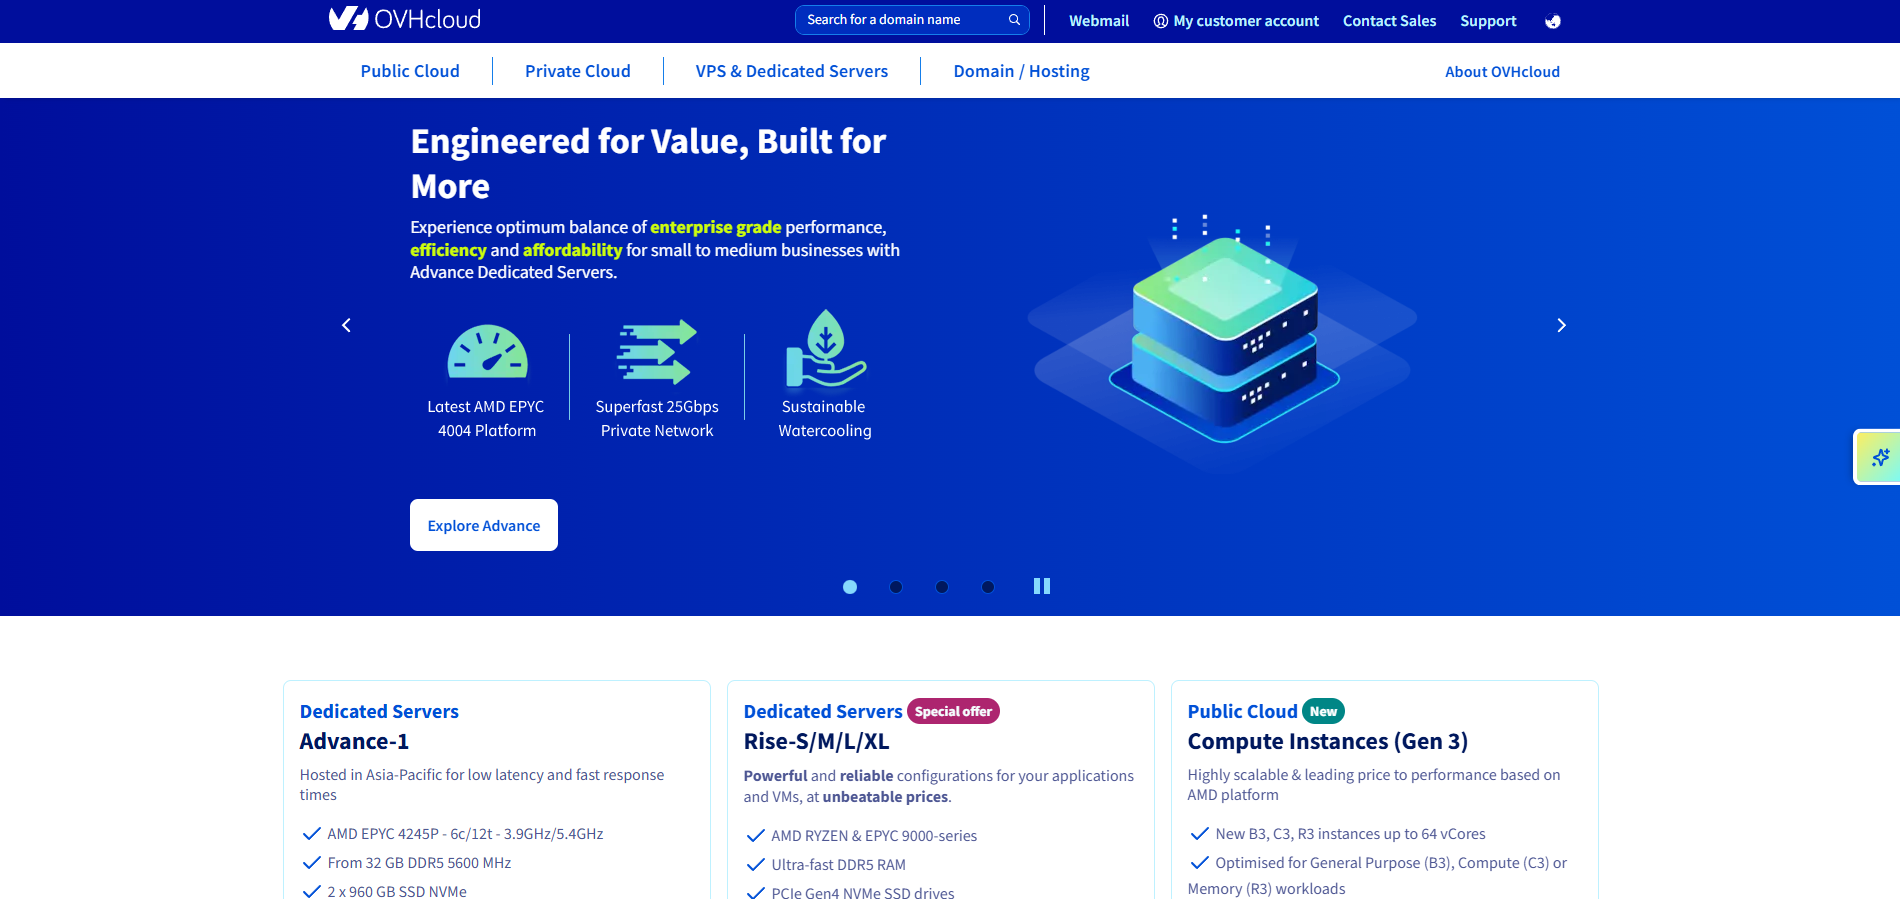Go to next carousel slide arrow
This screenshot has width=1900, height=899.
coord(1561,325)
